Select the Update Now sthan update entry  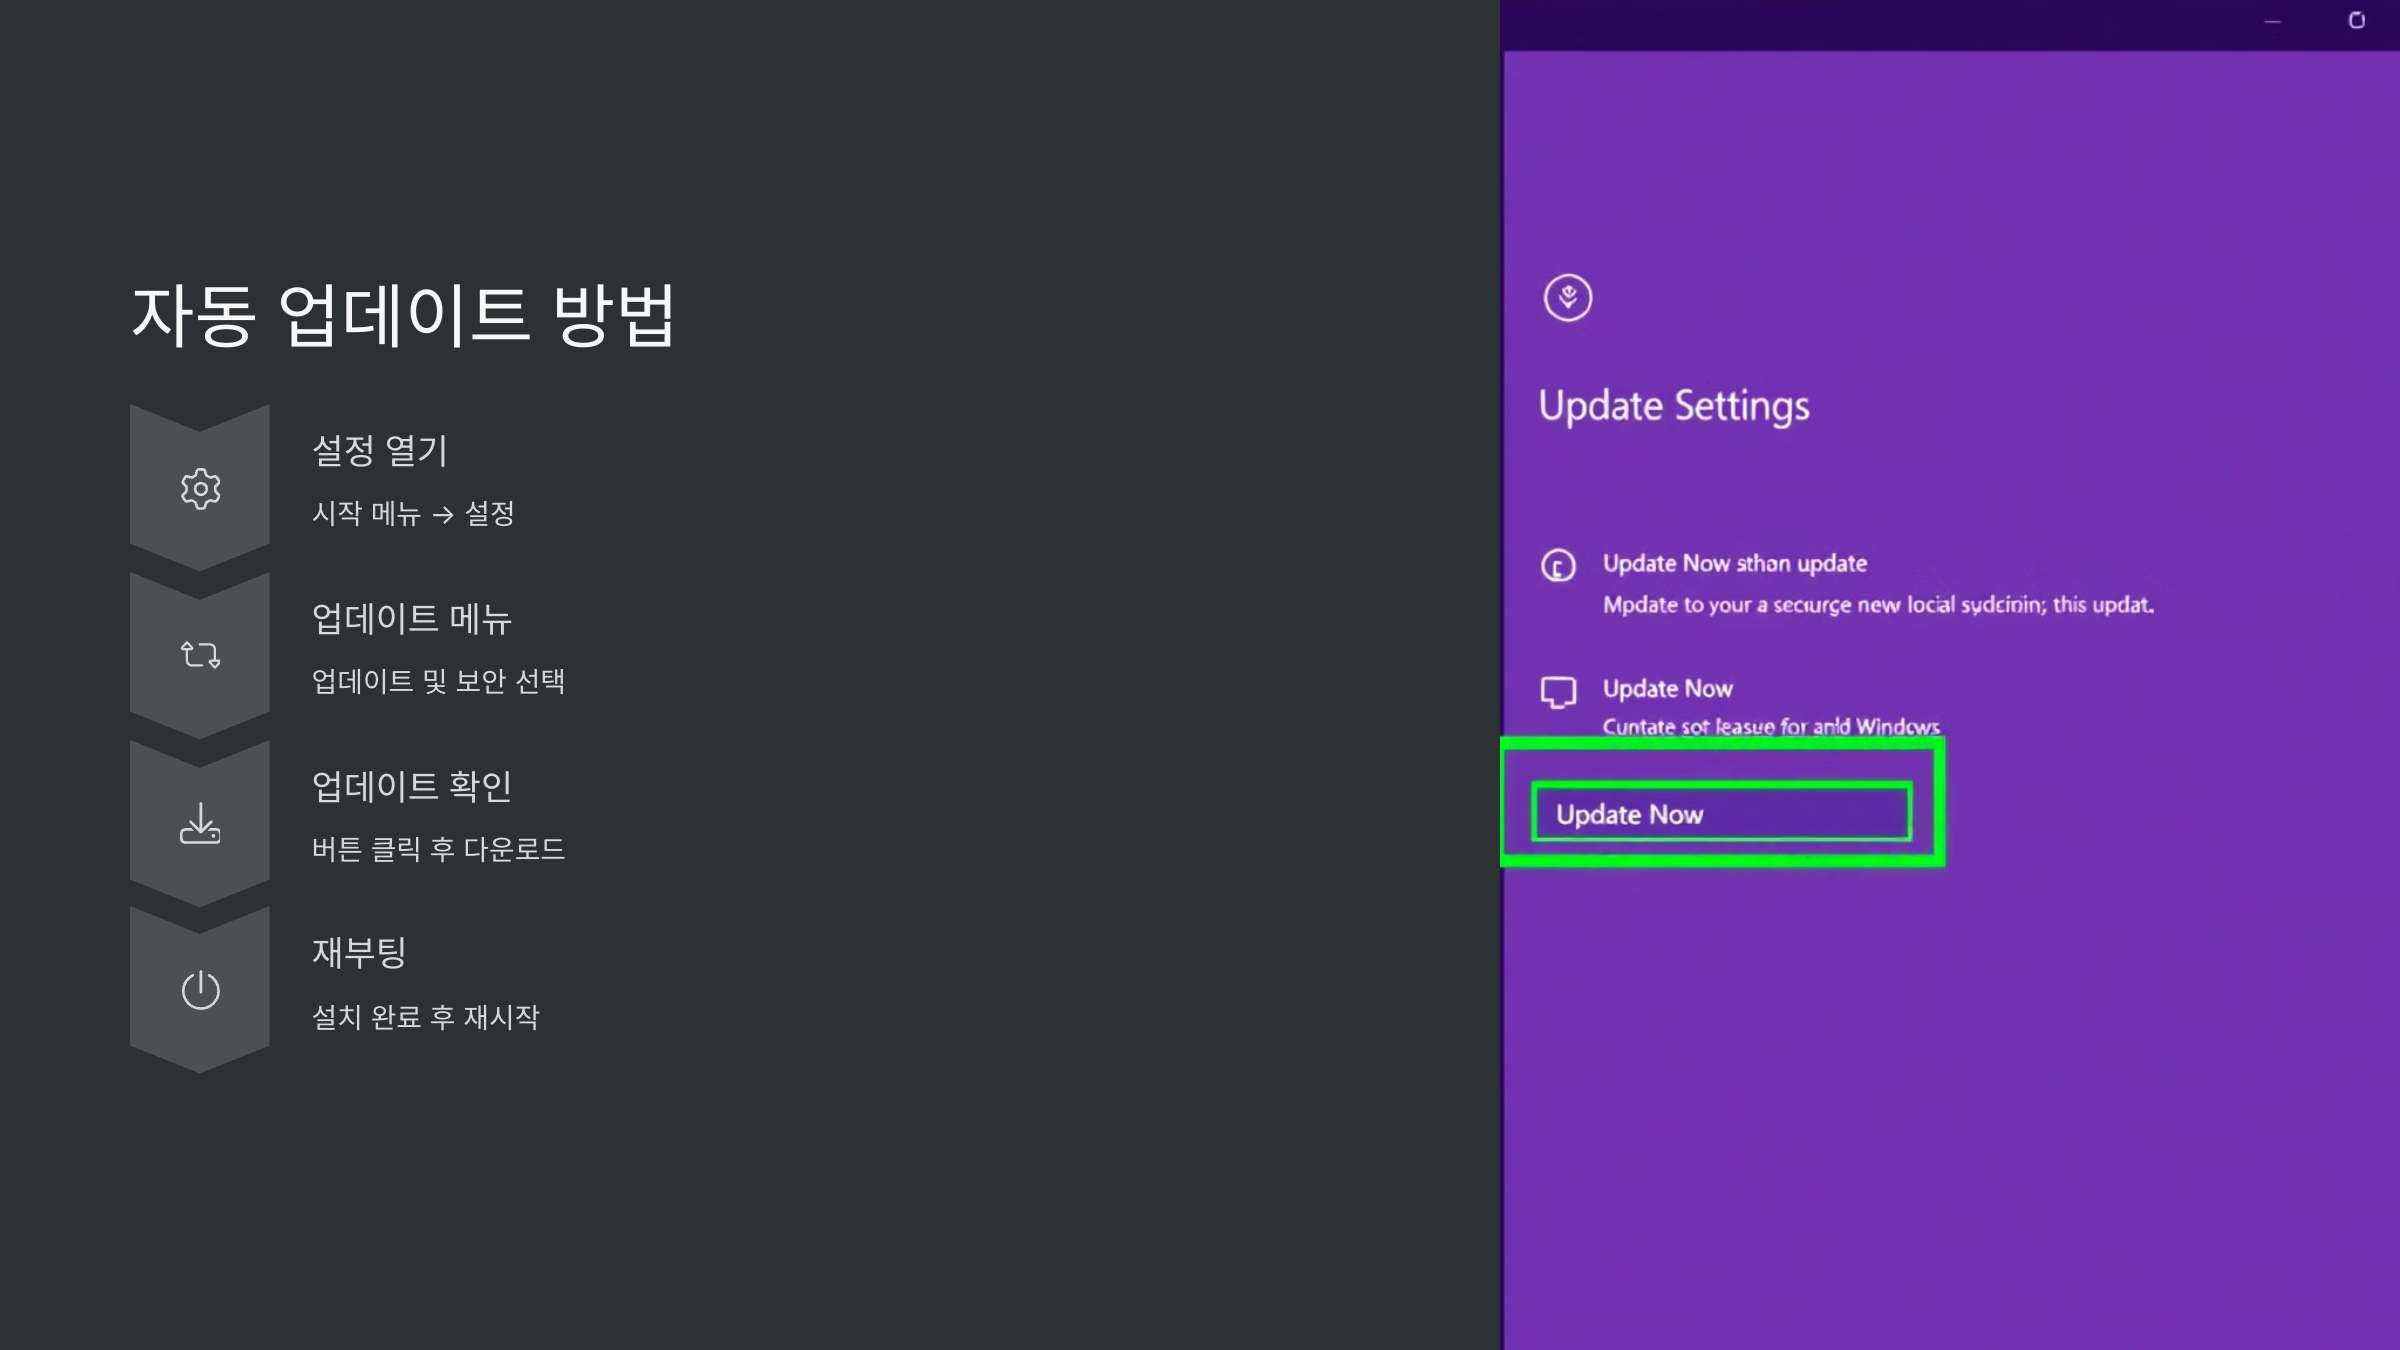1734,564
